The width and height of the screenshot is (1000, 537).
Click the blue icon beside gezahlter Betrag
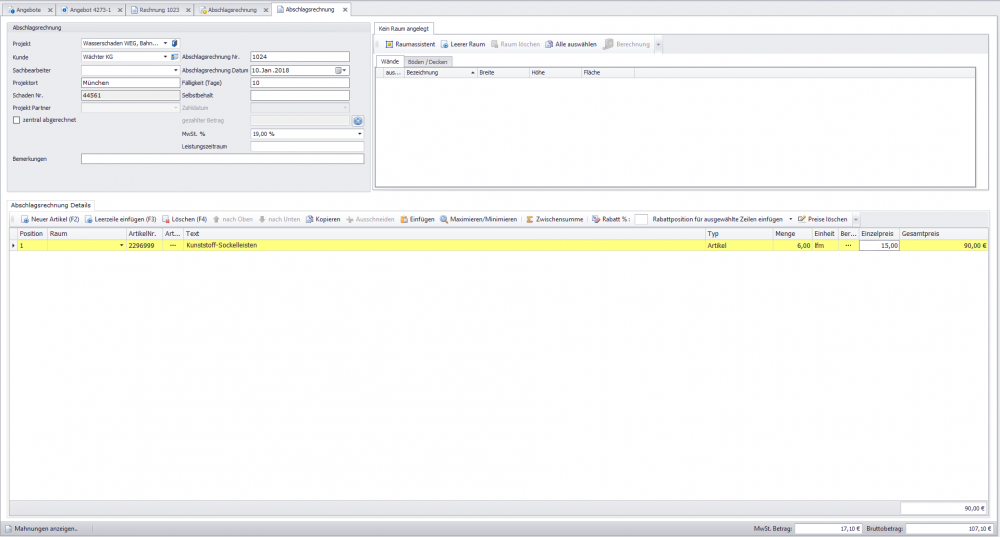[x=357, y=120]
